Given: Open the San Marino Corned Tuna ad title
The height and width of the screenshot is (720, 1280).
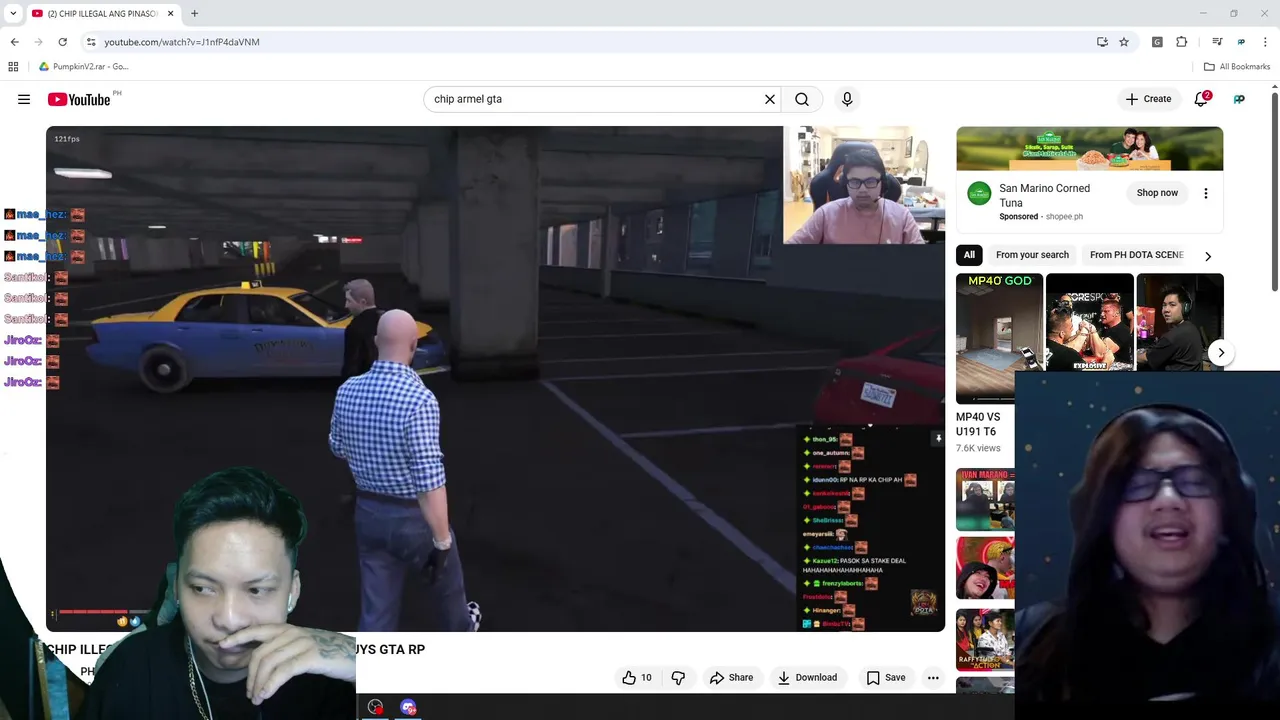Looking at the screenshot, I should 1044,195.
